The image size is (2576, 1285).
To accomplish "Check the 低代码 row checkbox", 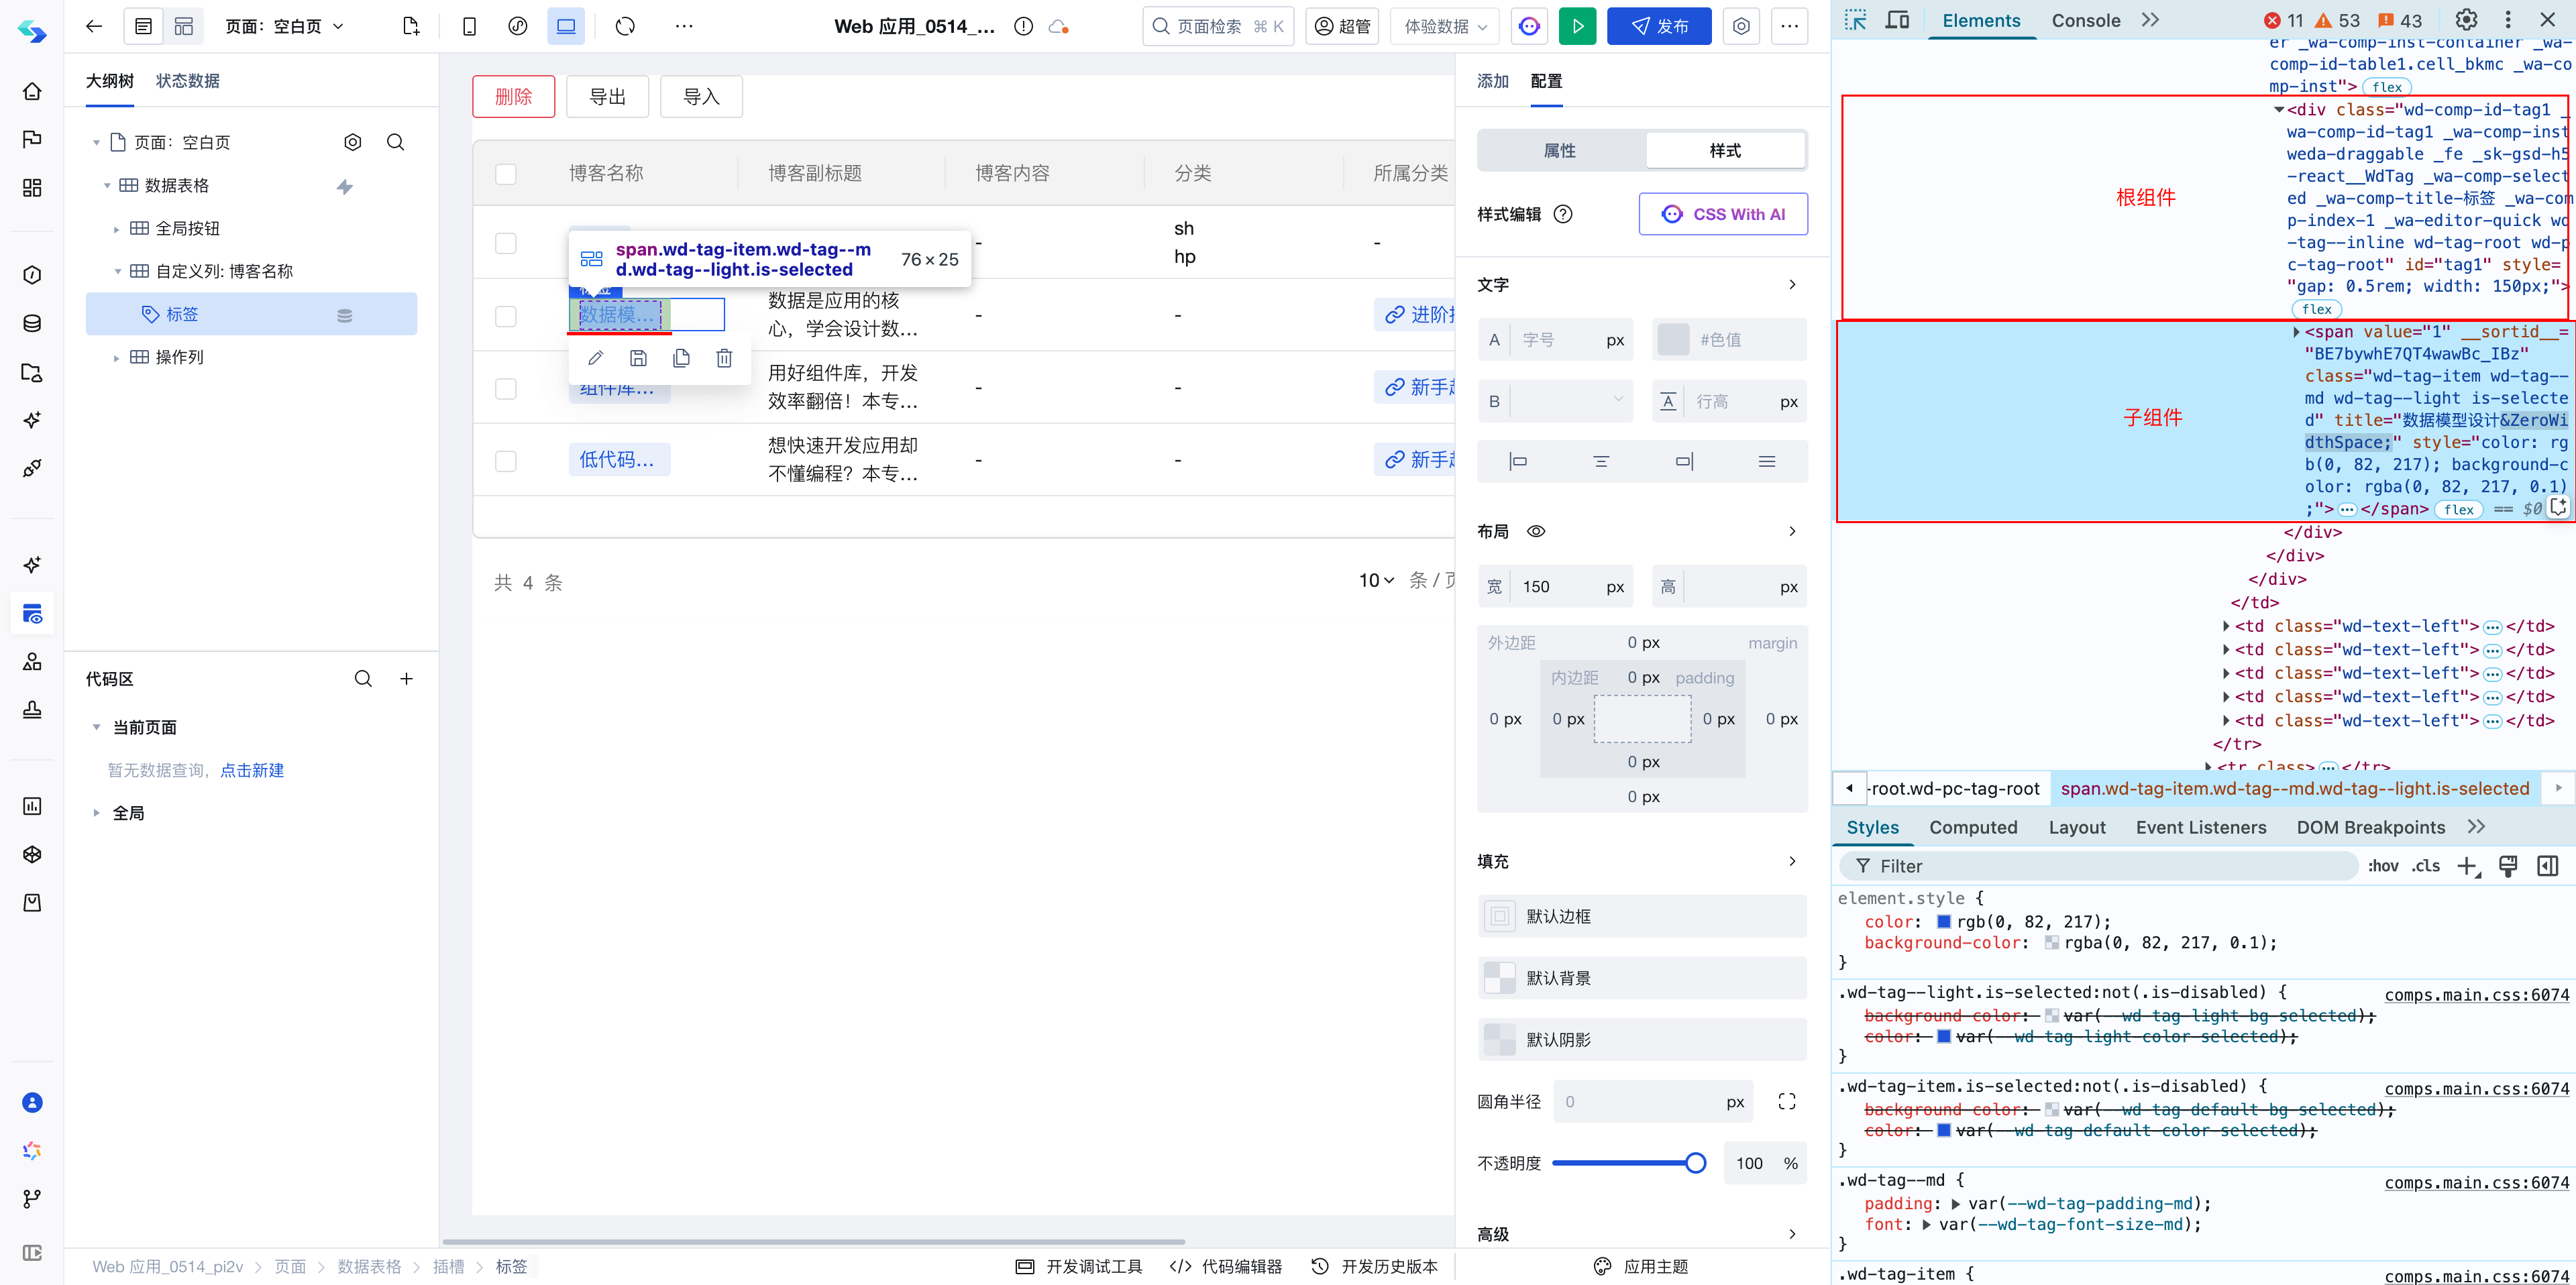I will 506,461.
